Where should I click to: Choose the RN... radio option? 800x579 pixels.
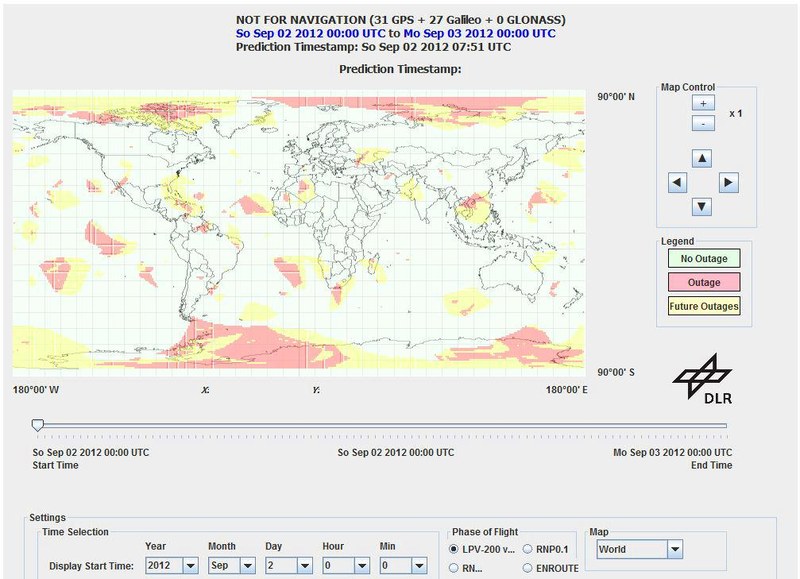coord(455,568)
